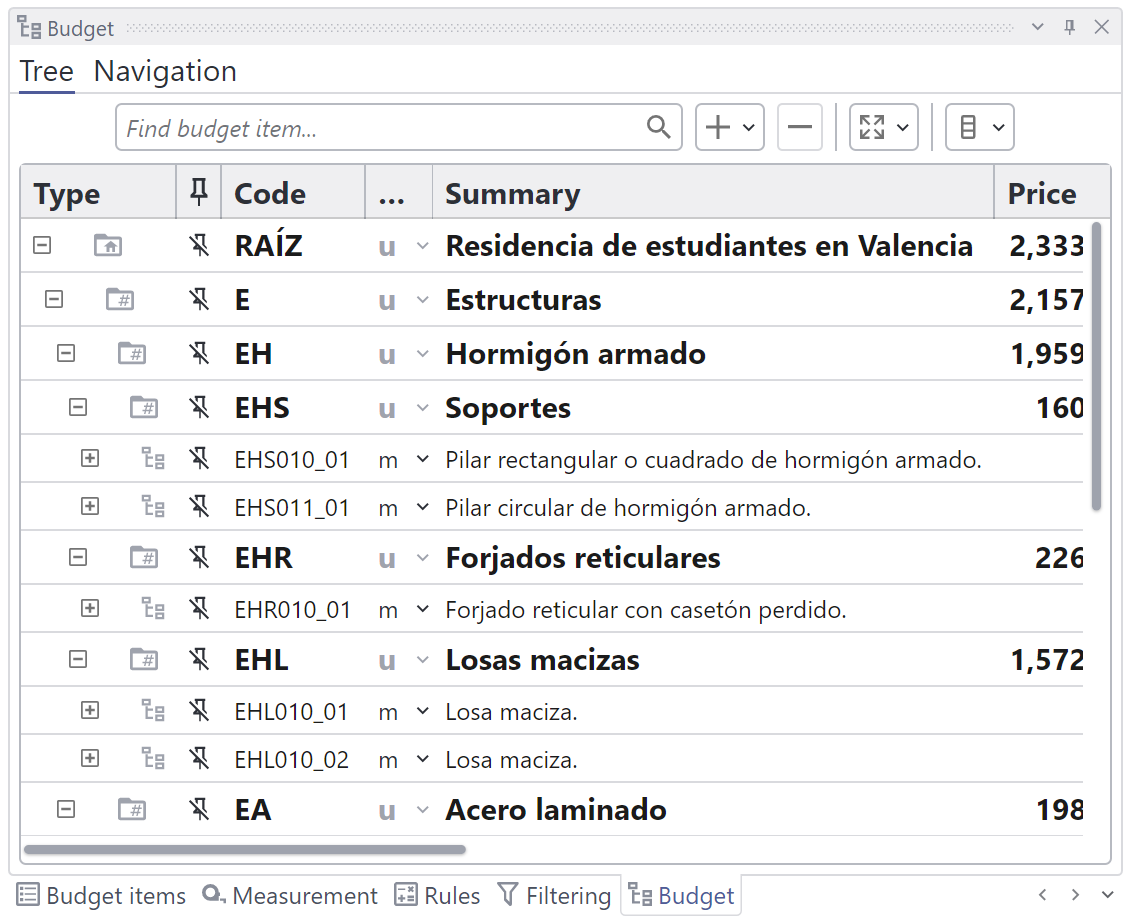This screenshot has height=922, width=1127.
Task: Toggle pin on the EHL010_01 row
Action: [198, 711]
